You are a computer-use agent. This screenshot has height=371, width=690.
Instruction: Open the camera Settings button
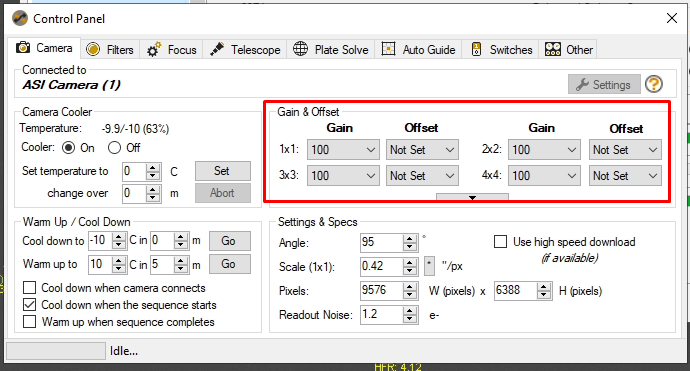click(x=604, y=84)
